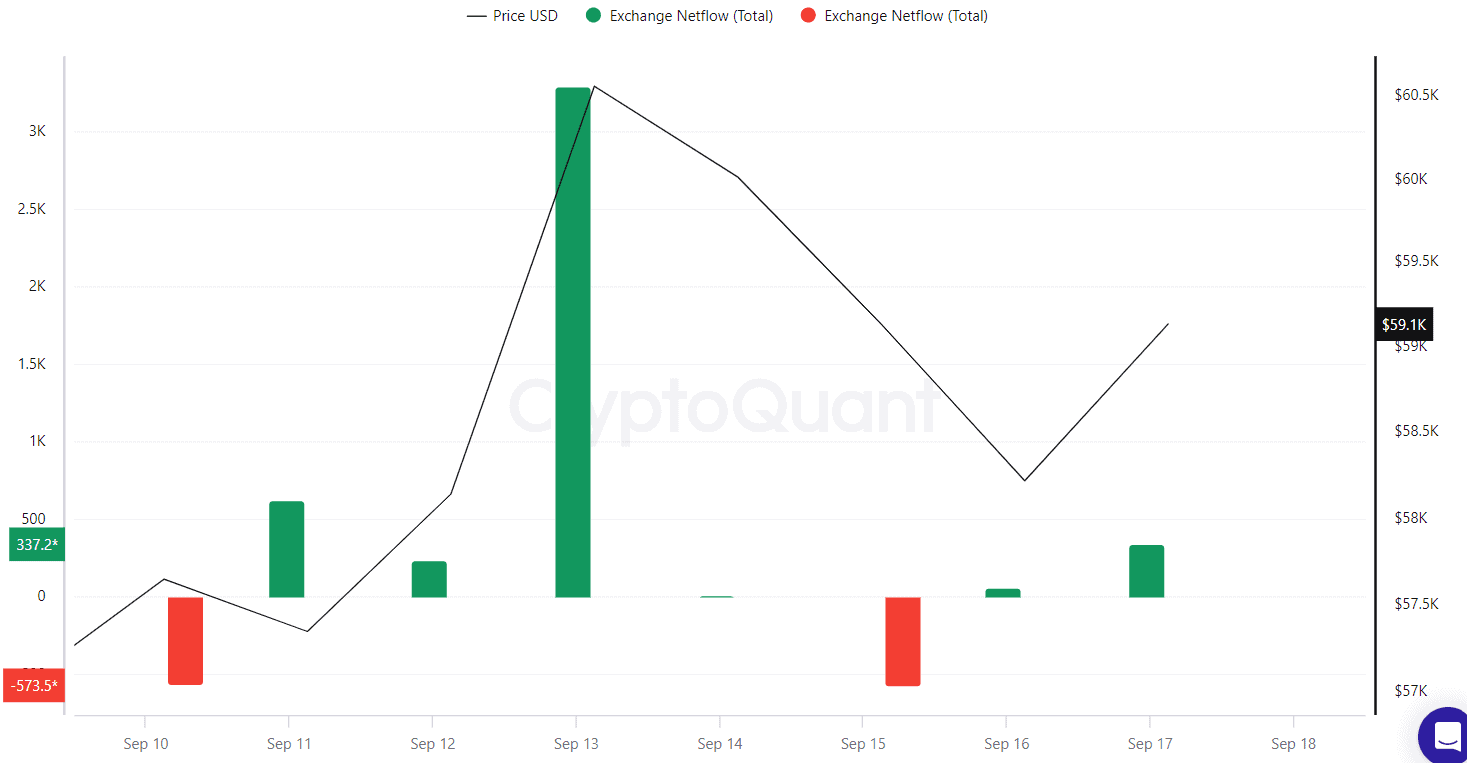Click the red -573.5* value tag

tap(34, 685)
